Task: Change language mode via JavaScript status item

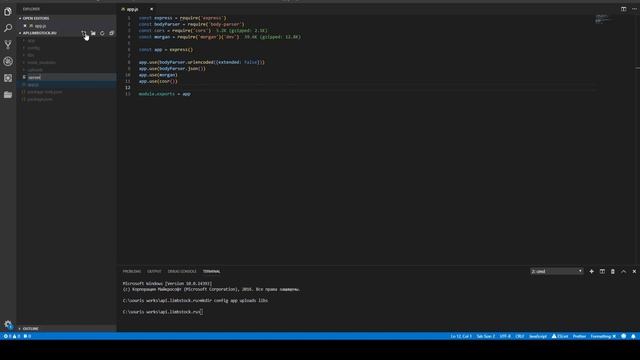Action: (x=538, y=336)
